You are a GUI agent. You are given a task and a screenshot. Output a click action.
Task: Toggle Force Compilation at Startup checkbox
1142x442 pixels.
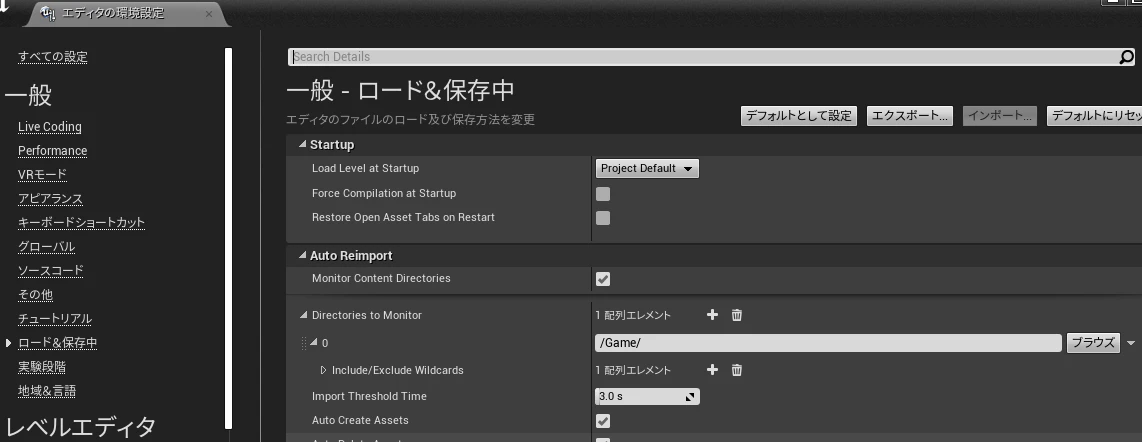603,194
